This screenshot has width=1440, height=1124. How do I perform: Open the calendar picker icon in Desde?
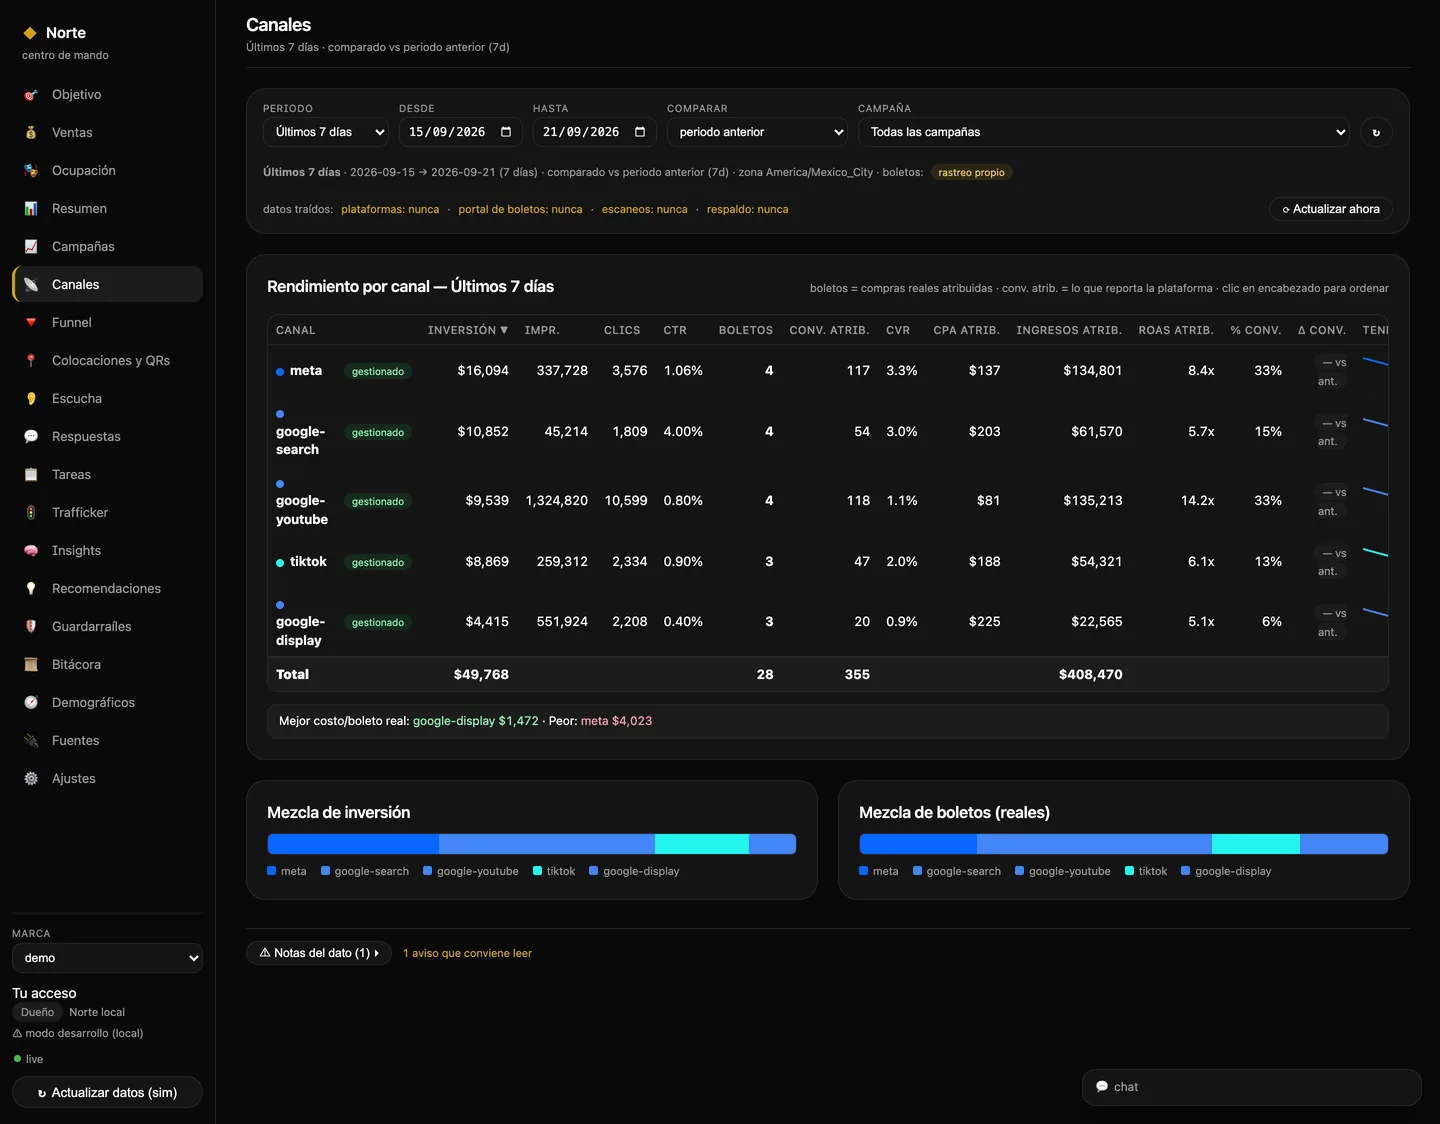pos(506,132)
